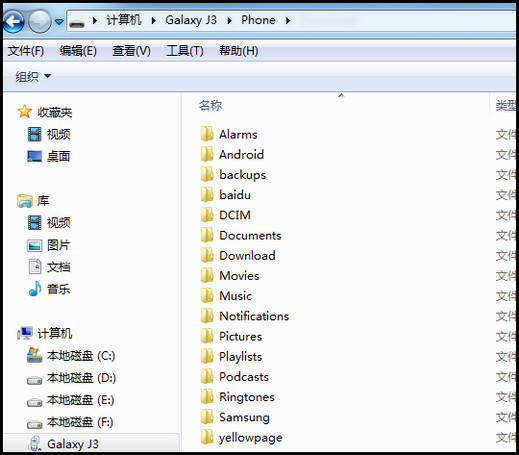Select the Pictures folder name

click(241, 336)
